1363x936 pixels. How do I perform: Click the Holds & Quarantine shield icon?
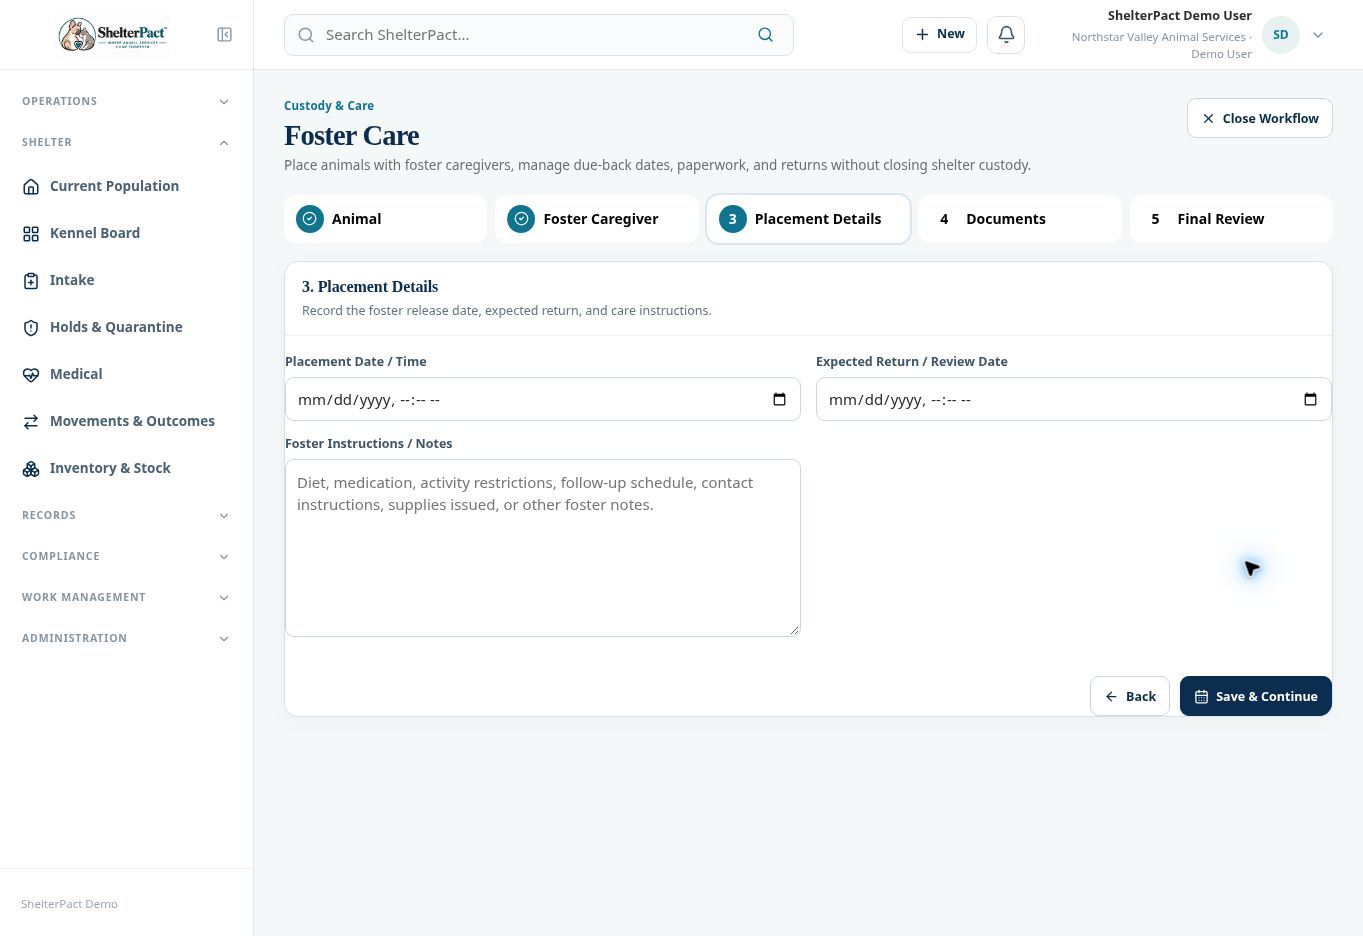coord(31,327)
